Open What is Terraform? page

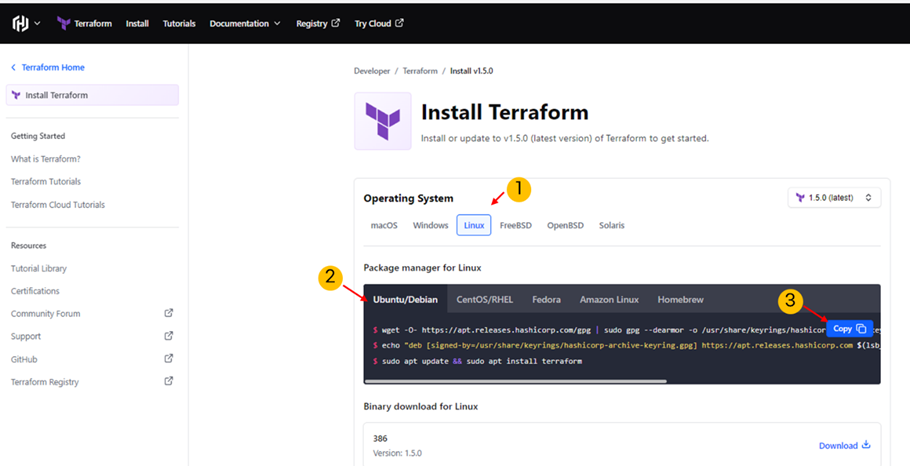pos(45,158)
